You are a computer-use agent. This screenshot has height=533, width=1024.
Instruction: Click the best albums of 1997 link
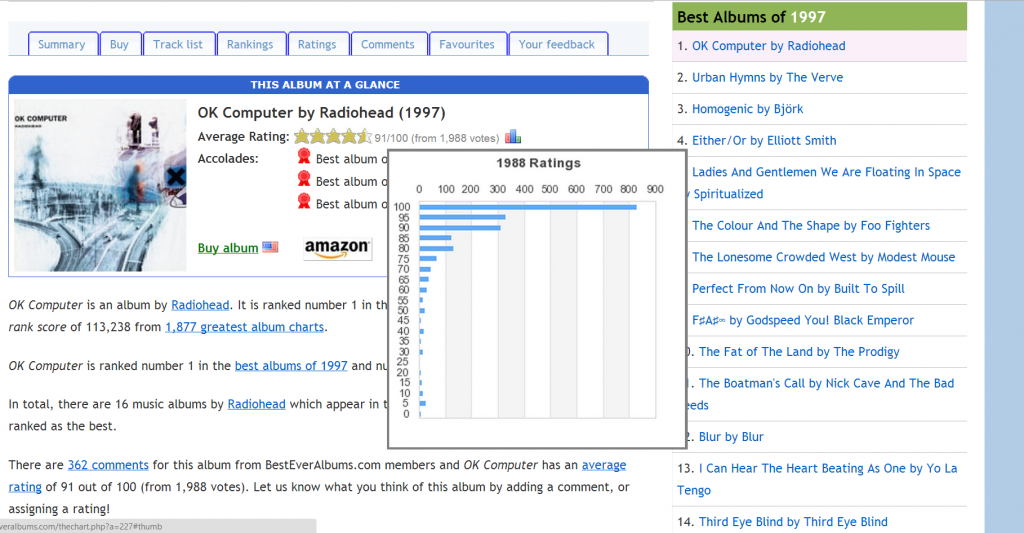point(291,366)
